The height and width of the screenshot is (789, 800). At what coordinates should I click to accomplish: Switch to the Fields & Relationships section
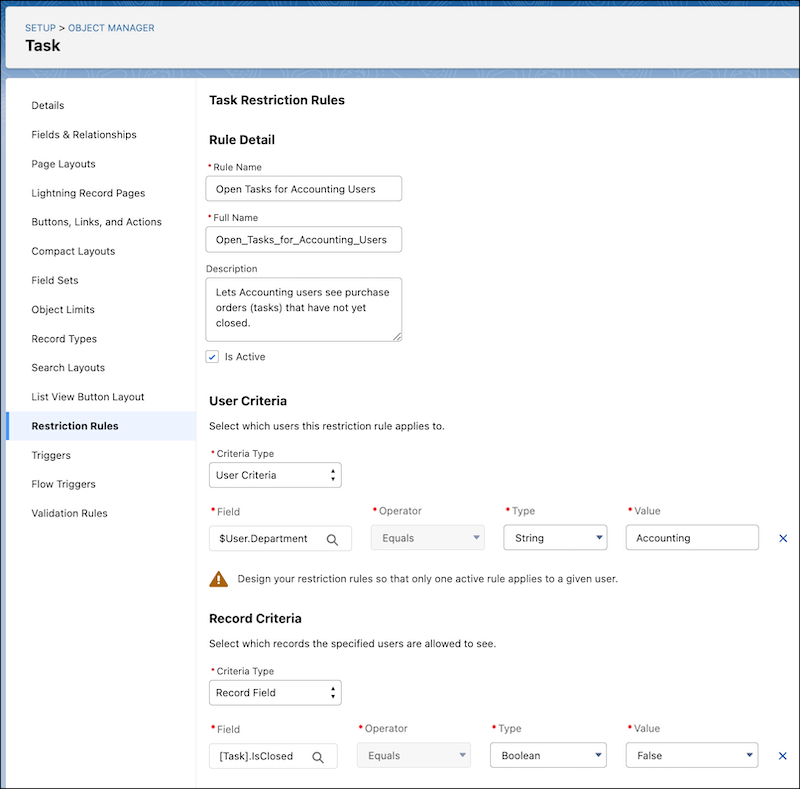tap(86, 134)
